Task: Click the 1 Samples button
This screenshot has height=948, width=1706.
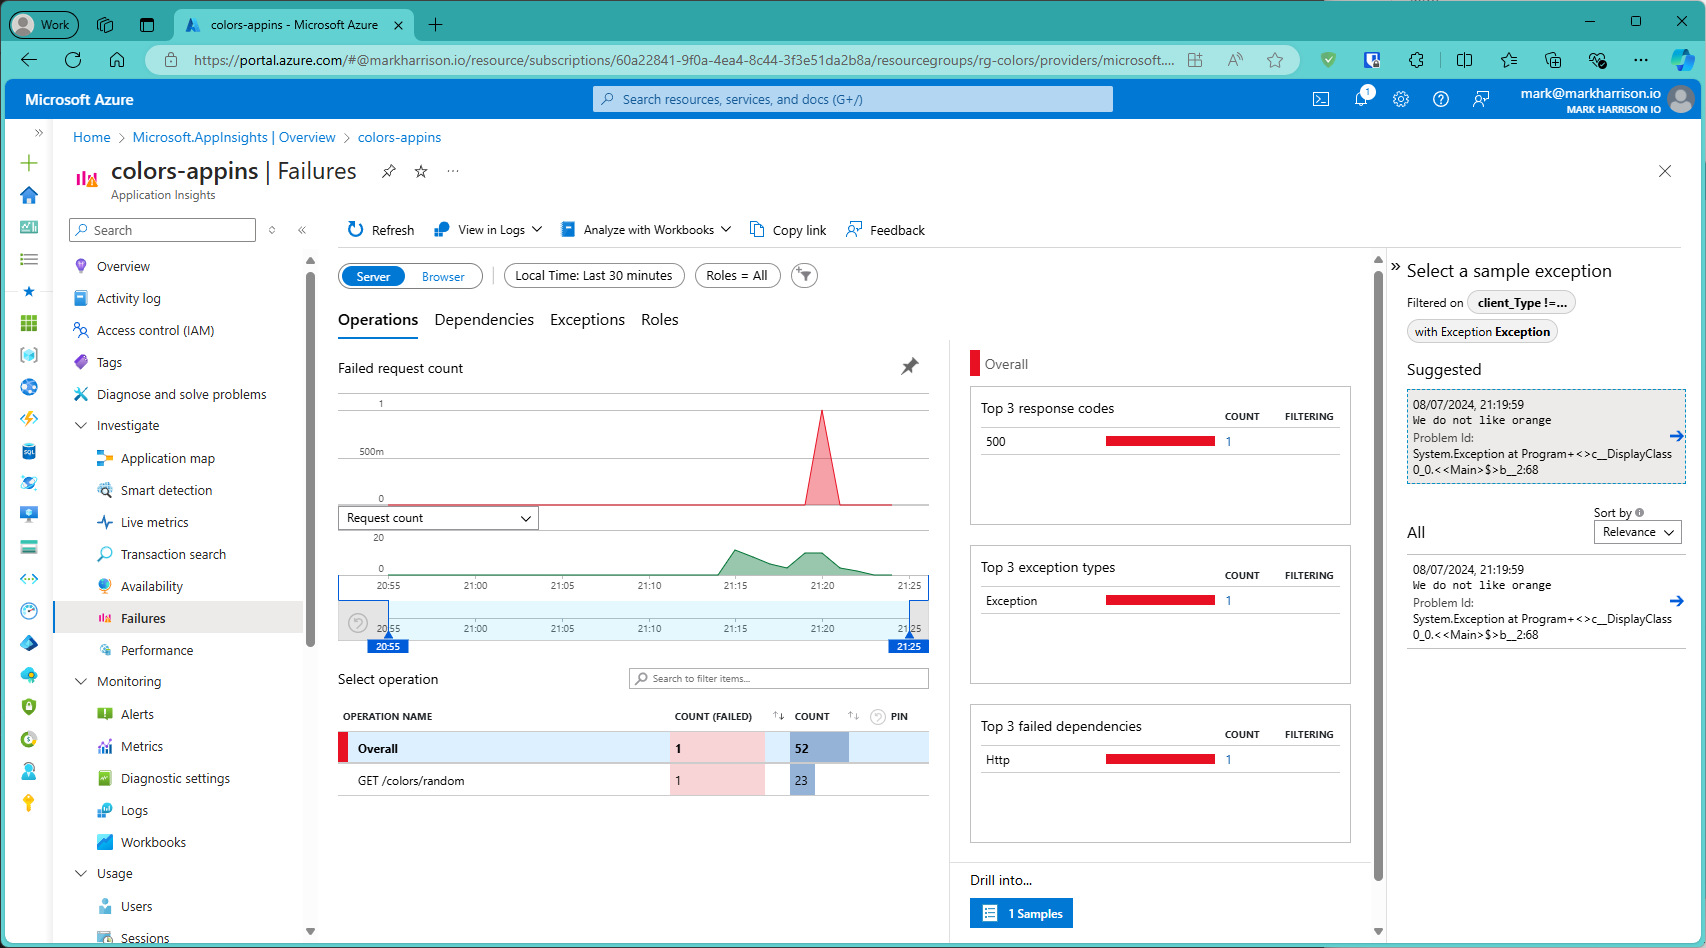Action: (1021, 913)
